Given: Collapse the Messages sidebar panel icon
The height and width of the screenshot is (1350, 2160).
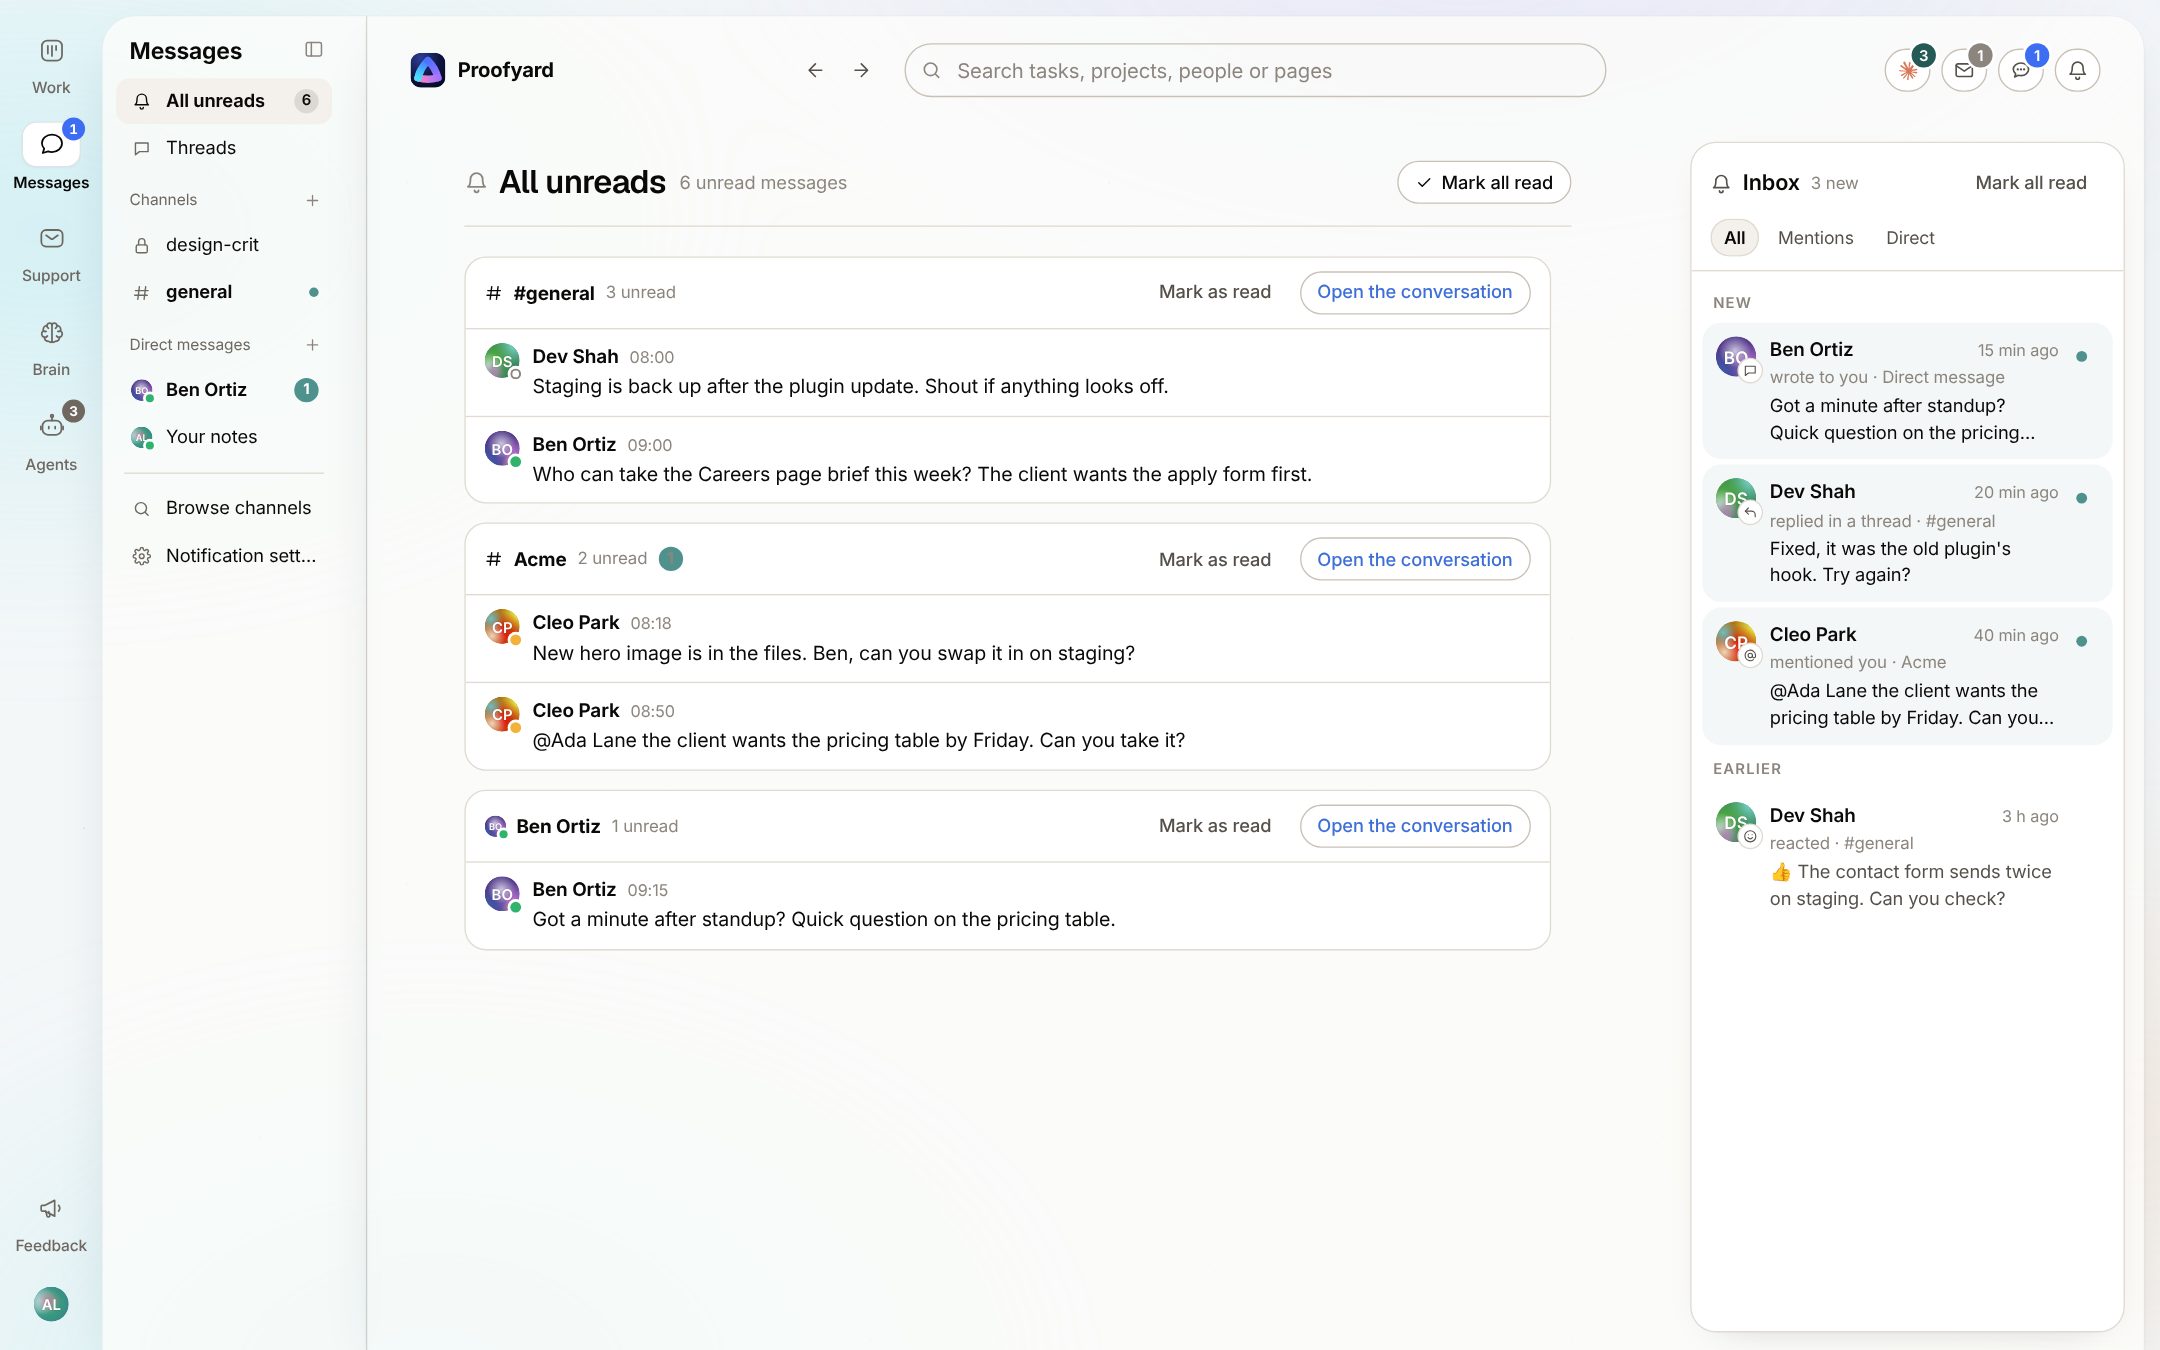Looking at the screenshot, I should coord(313,49).
